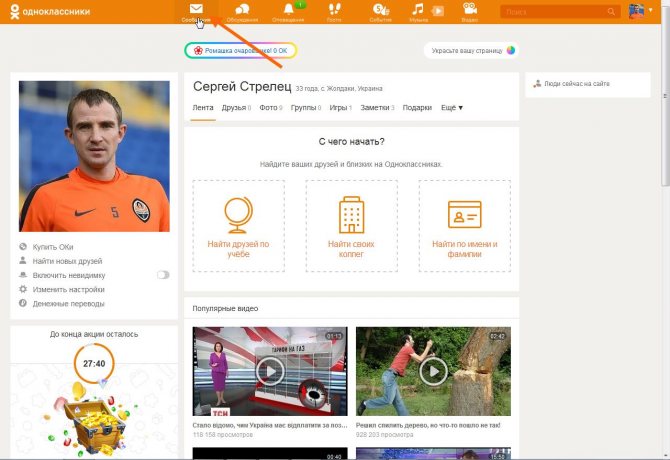This screenshot has height=460, width=670.
Task: Toggle the Включить невидимку switch
Action: click(163, 275)
